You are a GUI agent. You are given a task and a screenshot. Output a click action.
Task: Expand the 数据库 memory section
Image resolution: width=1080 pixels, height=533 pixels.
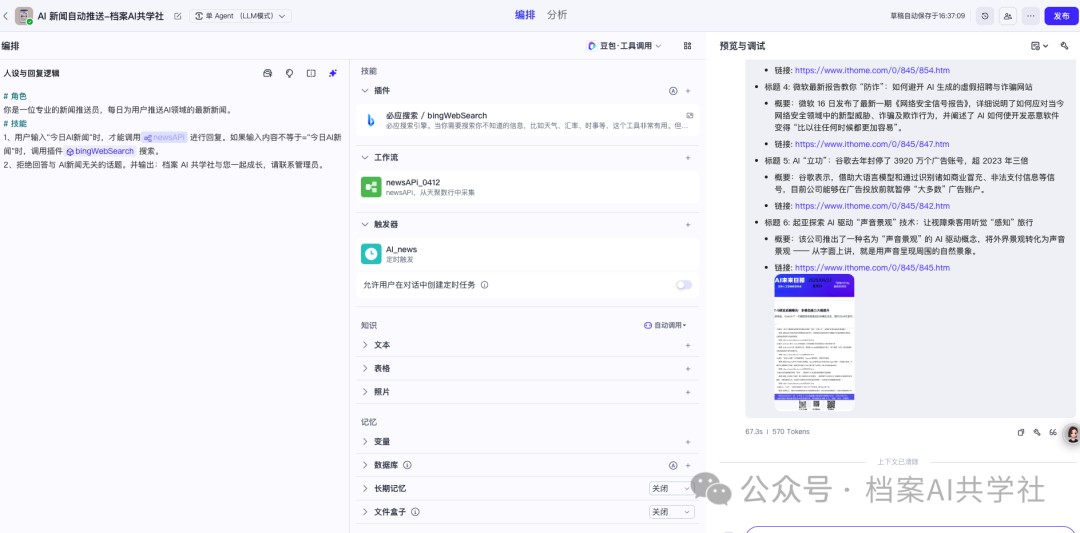click(365, 465)
